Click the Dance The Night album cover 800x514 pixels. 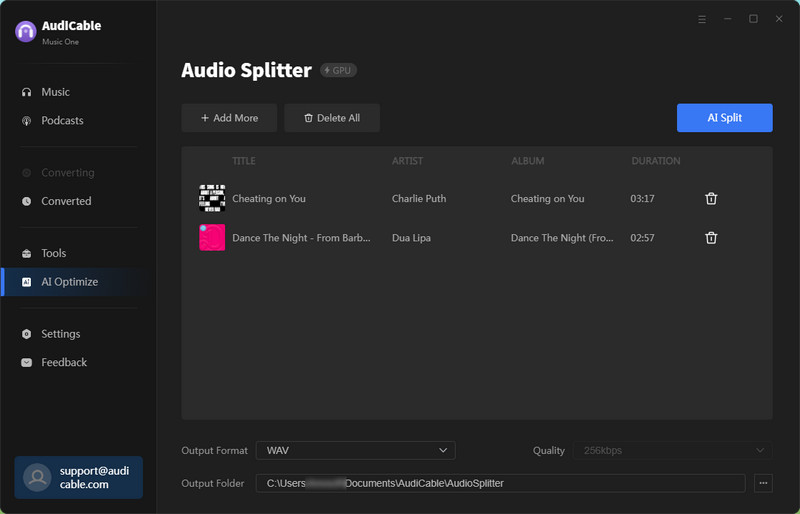(x=212, y=238)
